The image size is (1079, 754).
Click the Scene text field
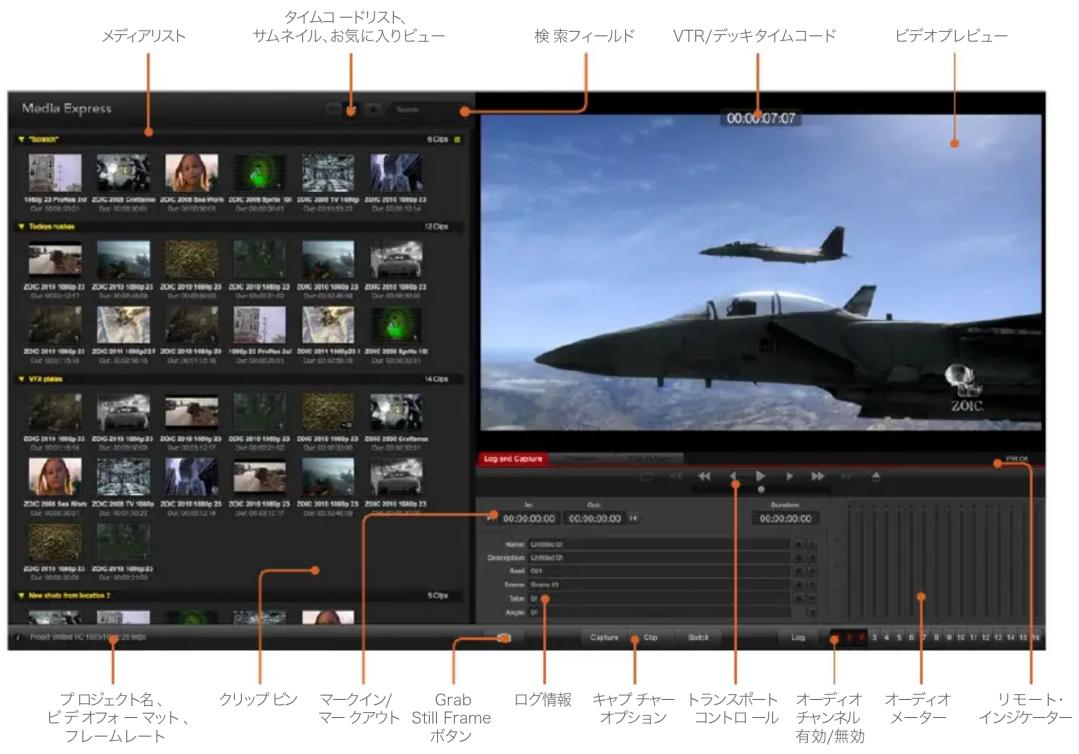[659, 585]
